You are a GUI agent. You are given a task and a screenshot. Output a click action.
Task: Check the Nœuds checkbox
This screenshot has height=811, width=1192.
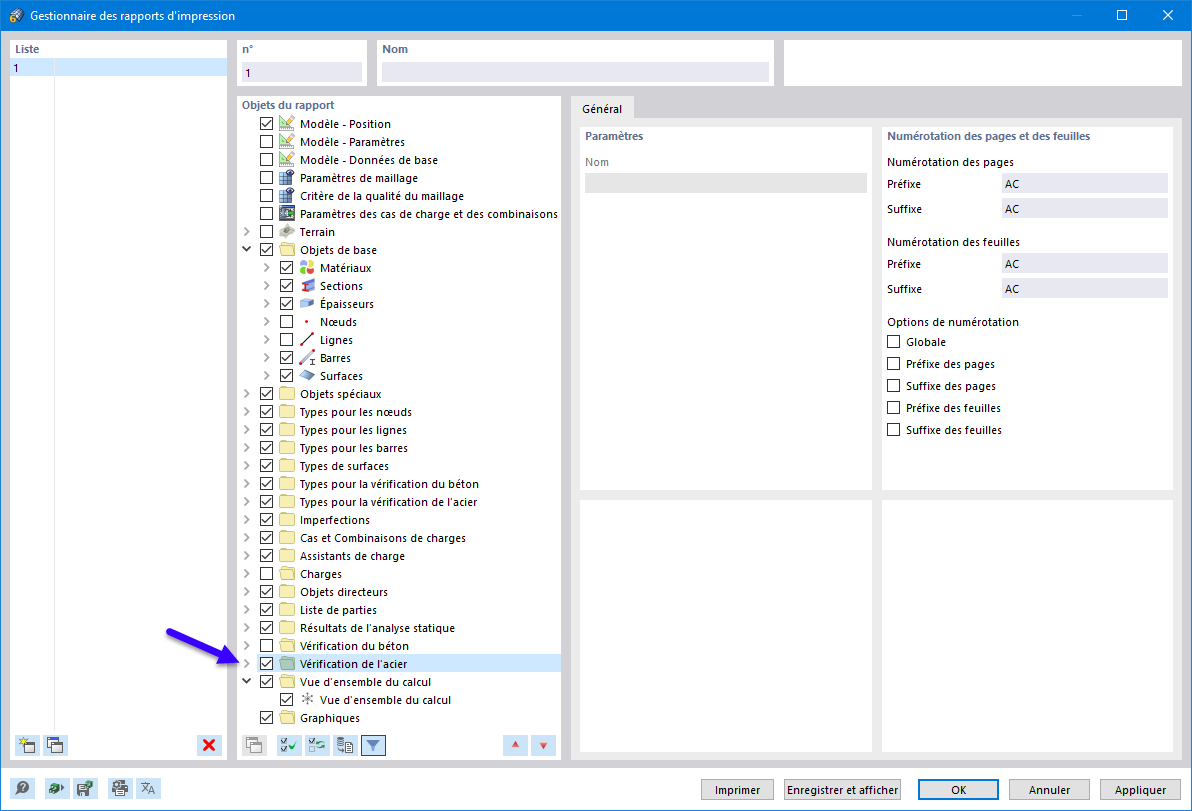pos(287,322)
